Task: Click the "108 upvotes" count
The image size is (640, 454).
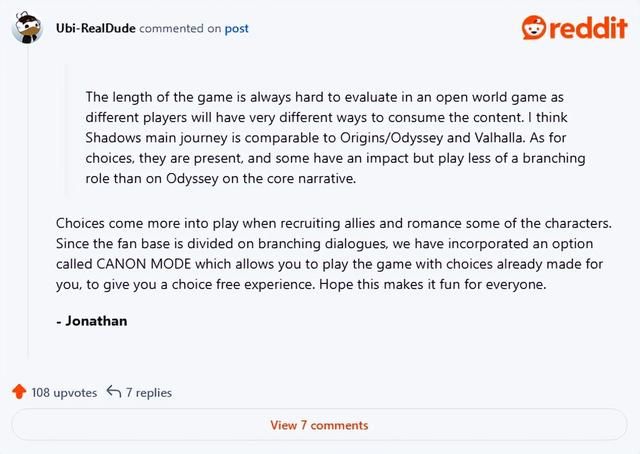Action: [x=65, y=393]
